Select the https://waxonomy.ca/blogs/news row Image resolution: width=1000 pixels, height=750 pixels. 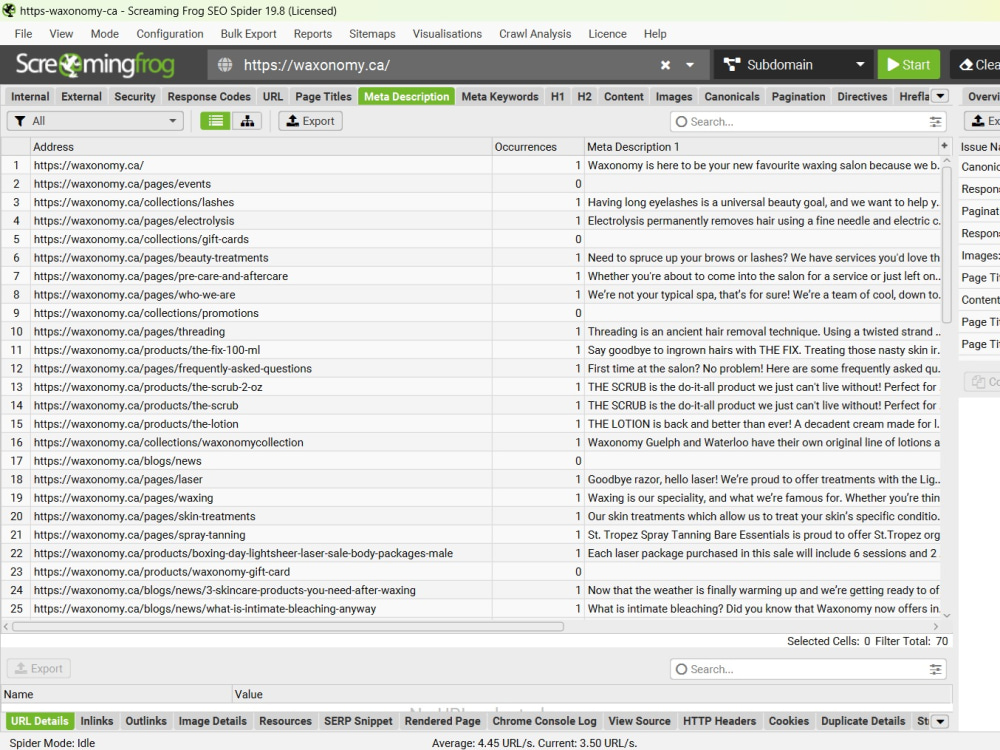coord(472,460)
